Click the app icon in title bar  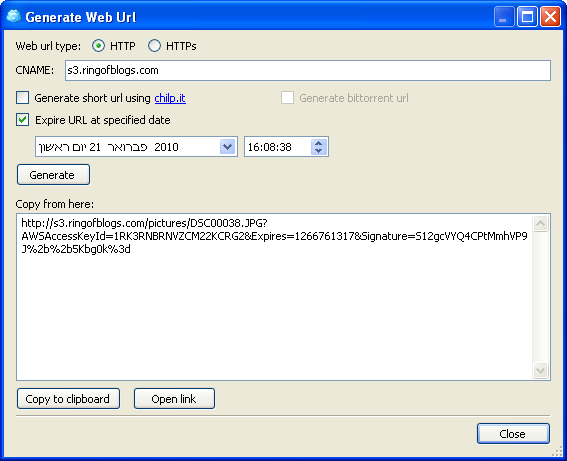[x=14, y=17]
